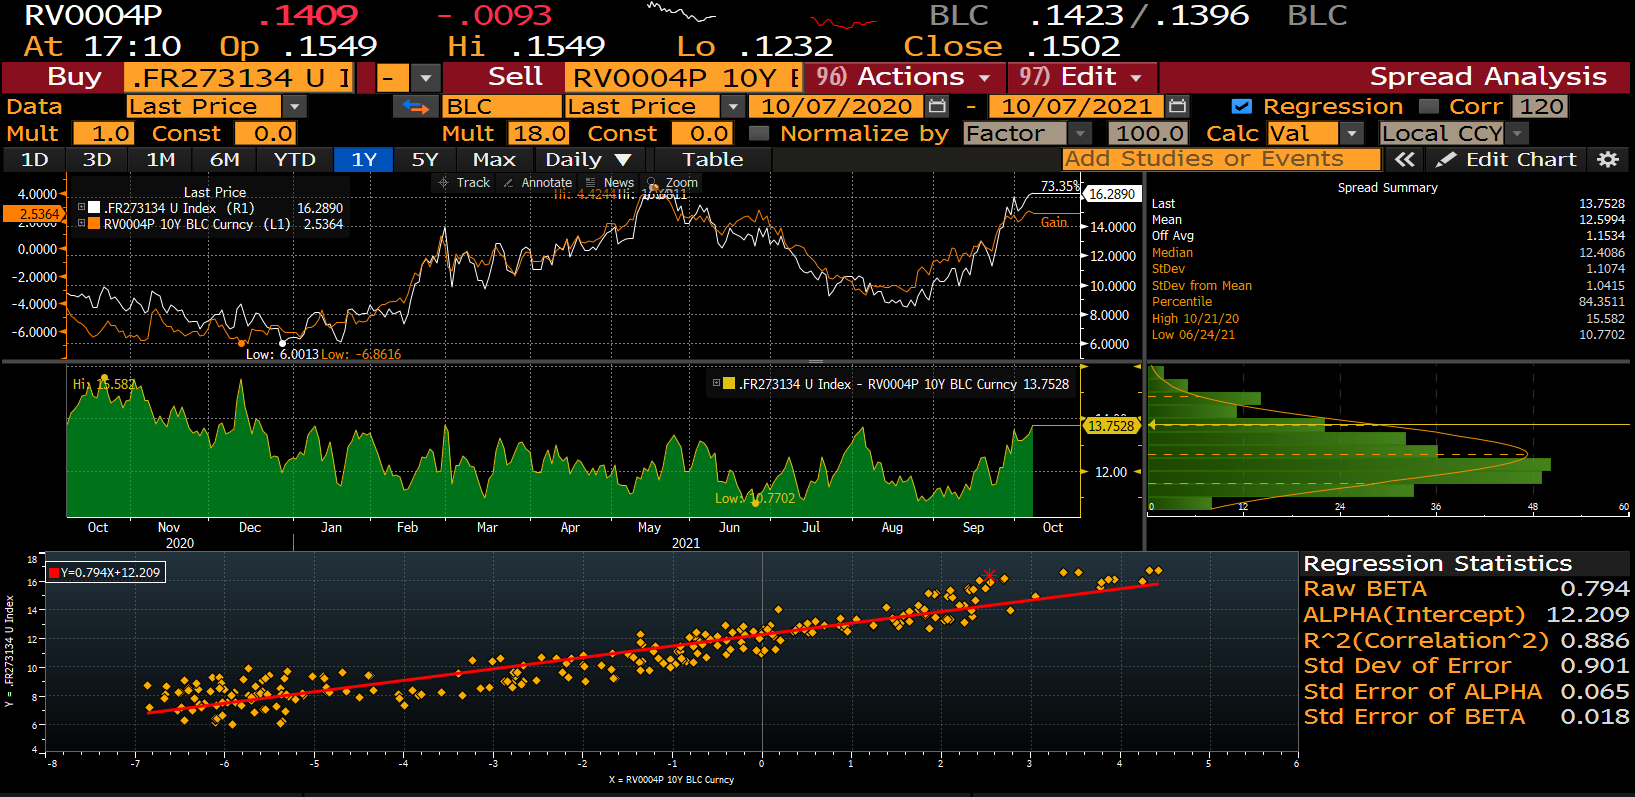The width and height of the screenshot is (1635, 797).
Task: Click the Low 06/24/21 summary row
Action: point(1388,334)
